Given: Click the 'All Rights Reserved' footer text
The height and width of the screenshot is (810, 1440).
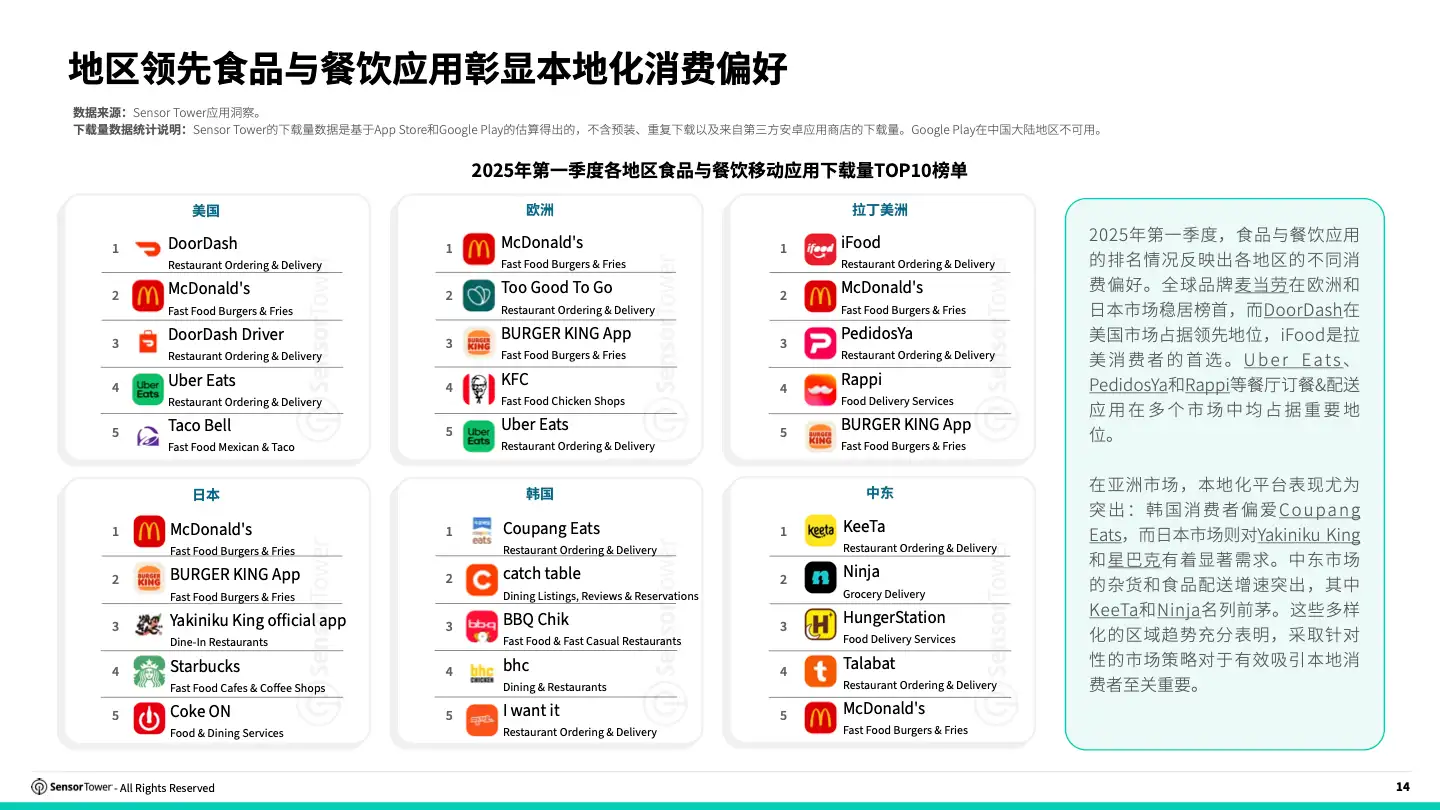Looking at the screenshot, I should click(167, 788).
